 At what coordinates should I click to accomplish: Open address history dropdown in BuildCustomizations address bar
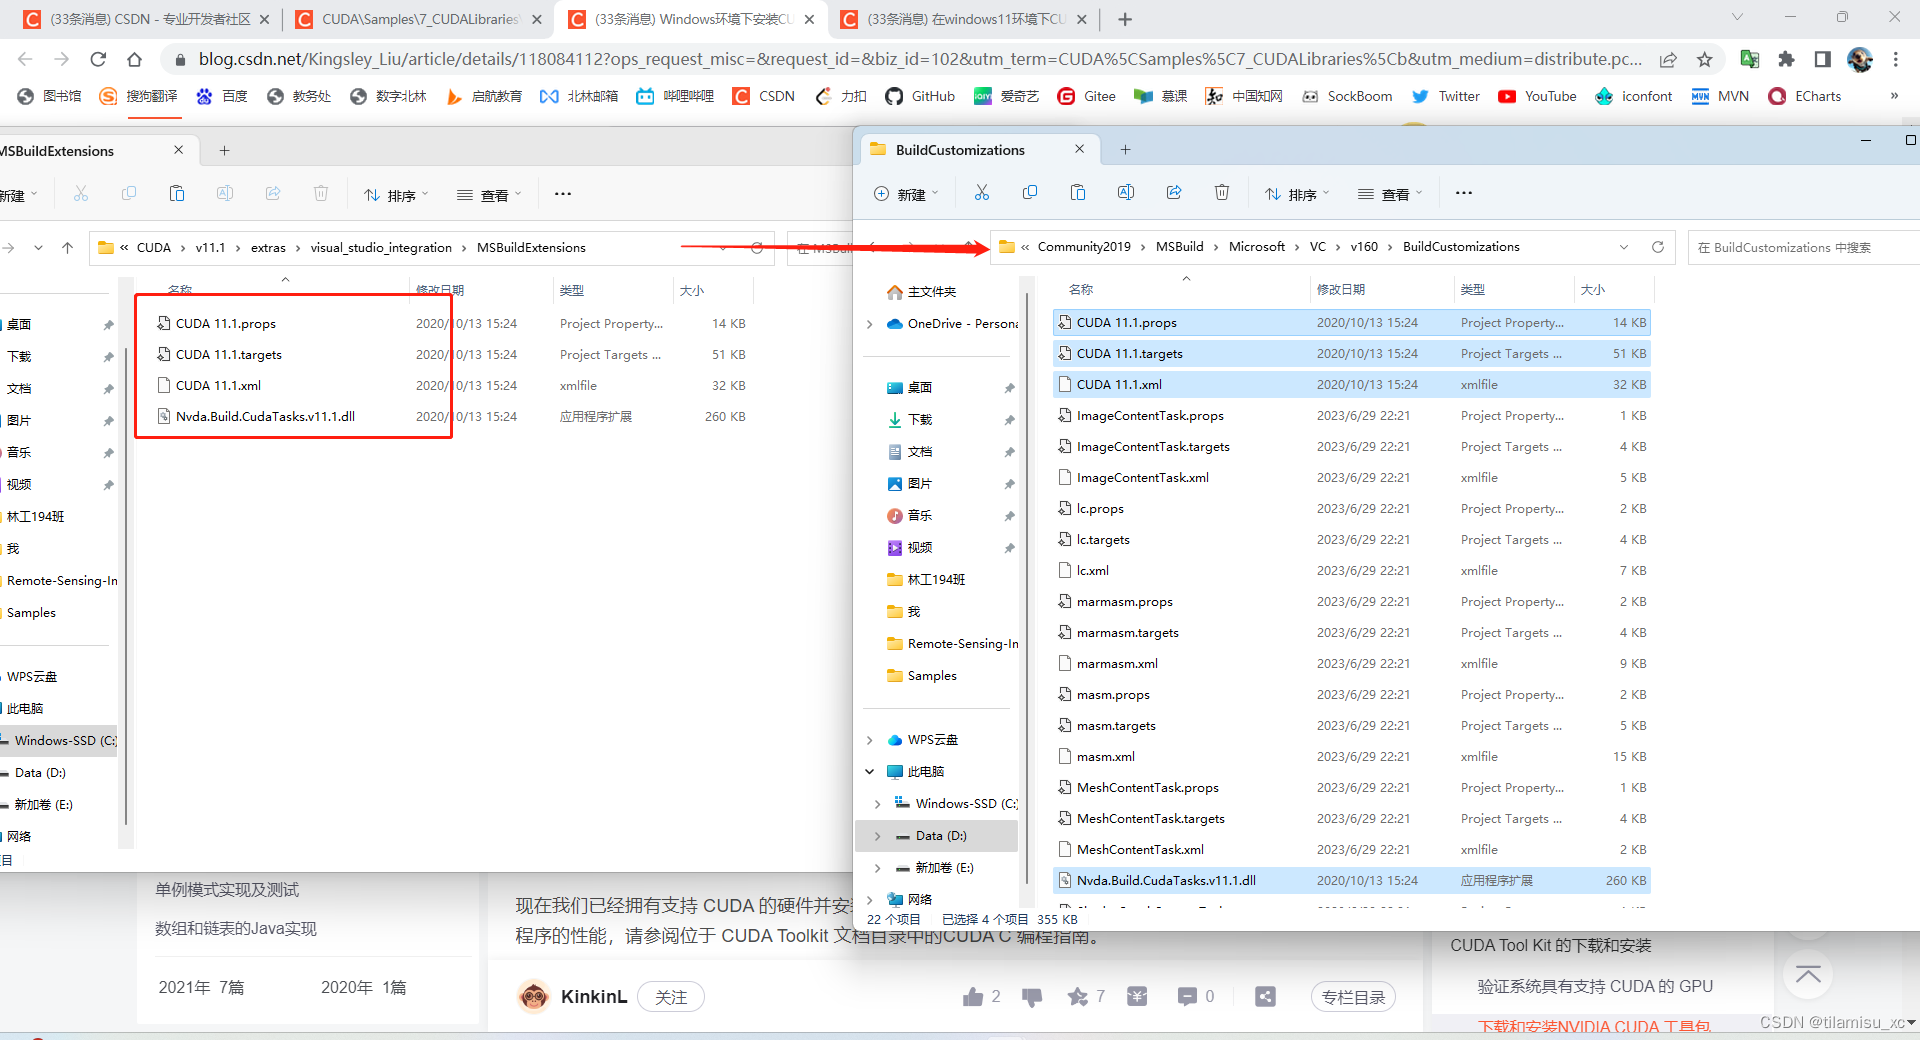[1624, 247]
